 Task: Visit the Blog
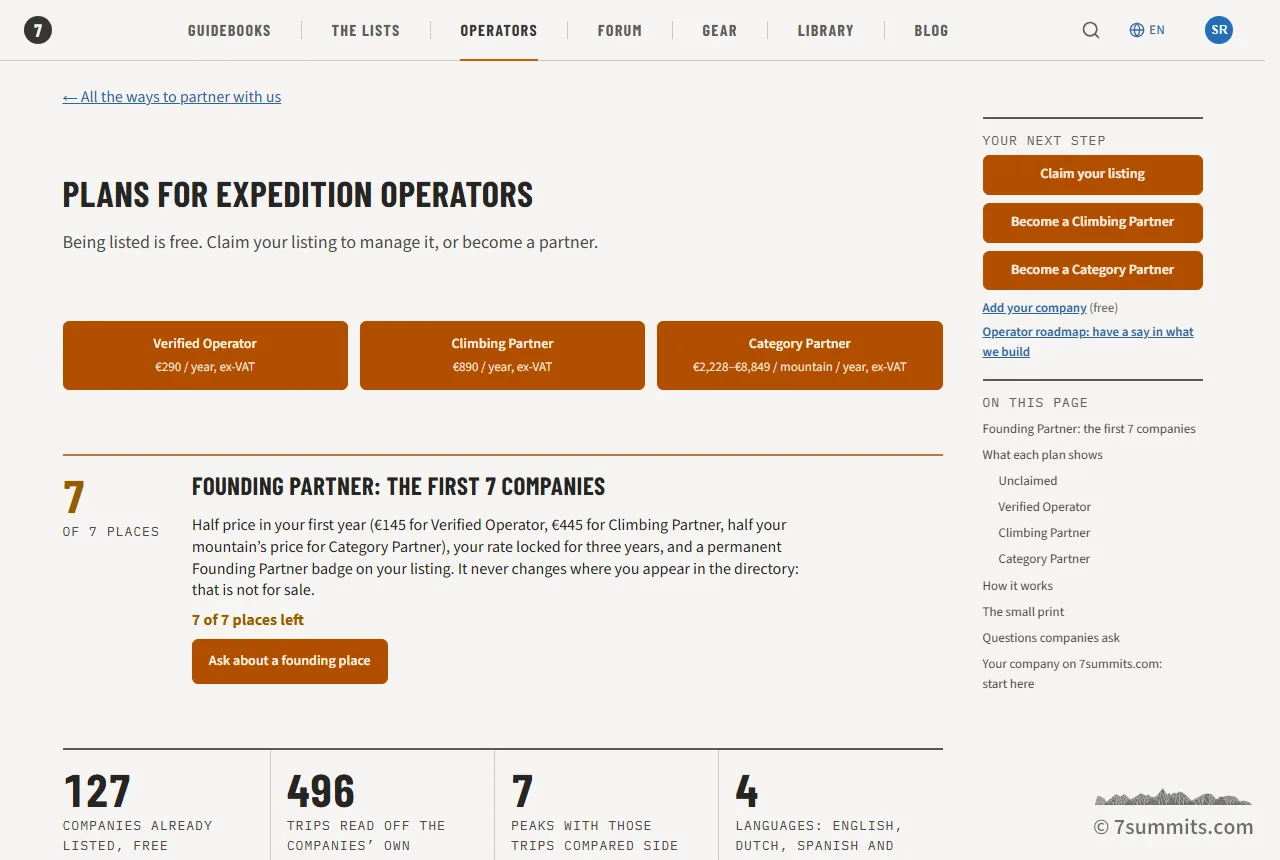931,30
